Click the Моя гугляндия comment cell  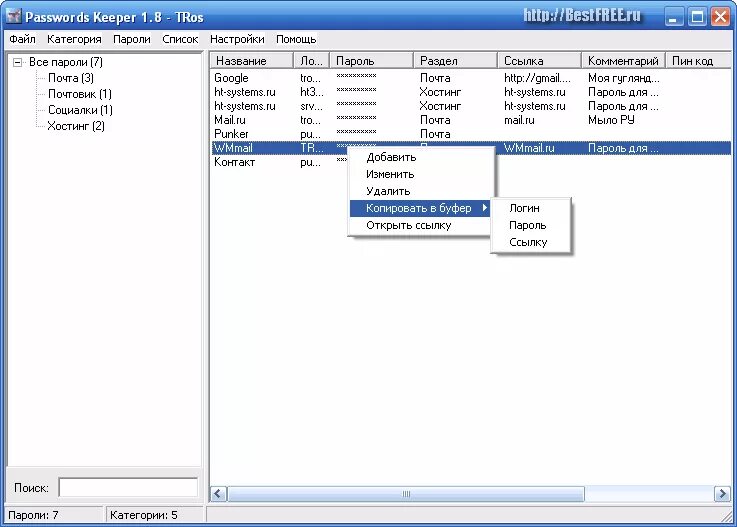pos(624,78)
